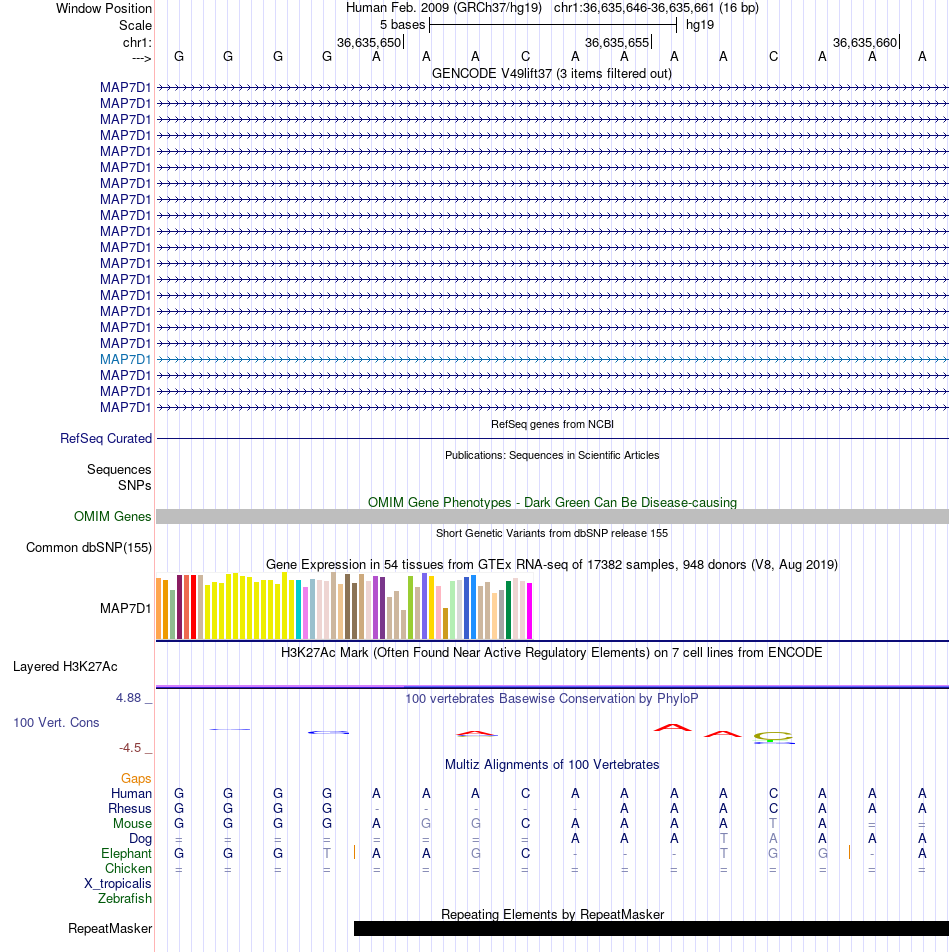Click the 100 Vert. Cons track label
950x952 pixels.
56,722
